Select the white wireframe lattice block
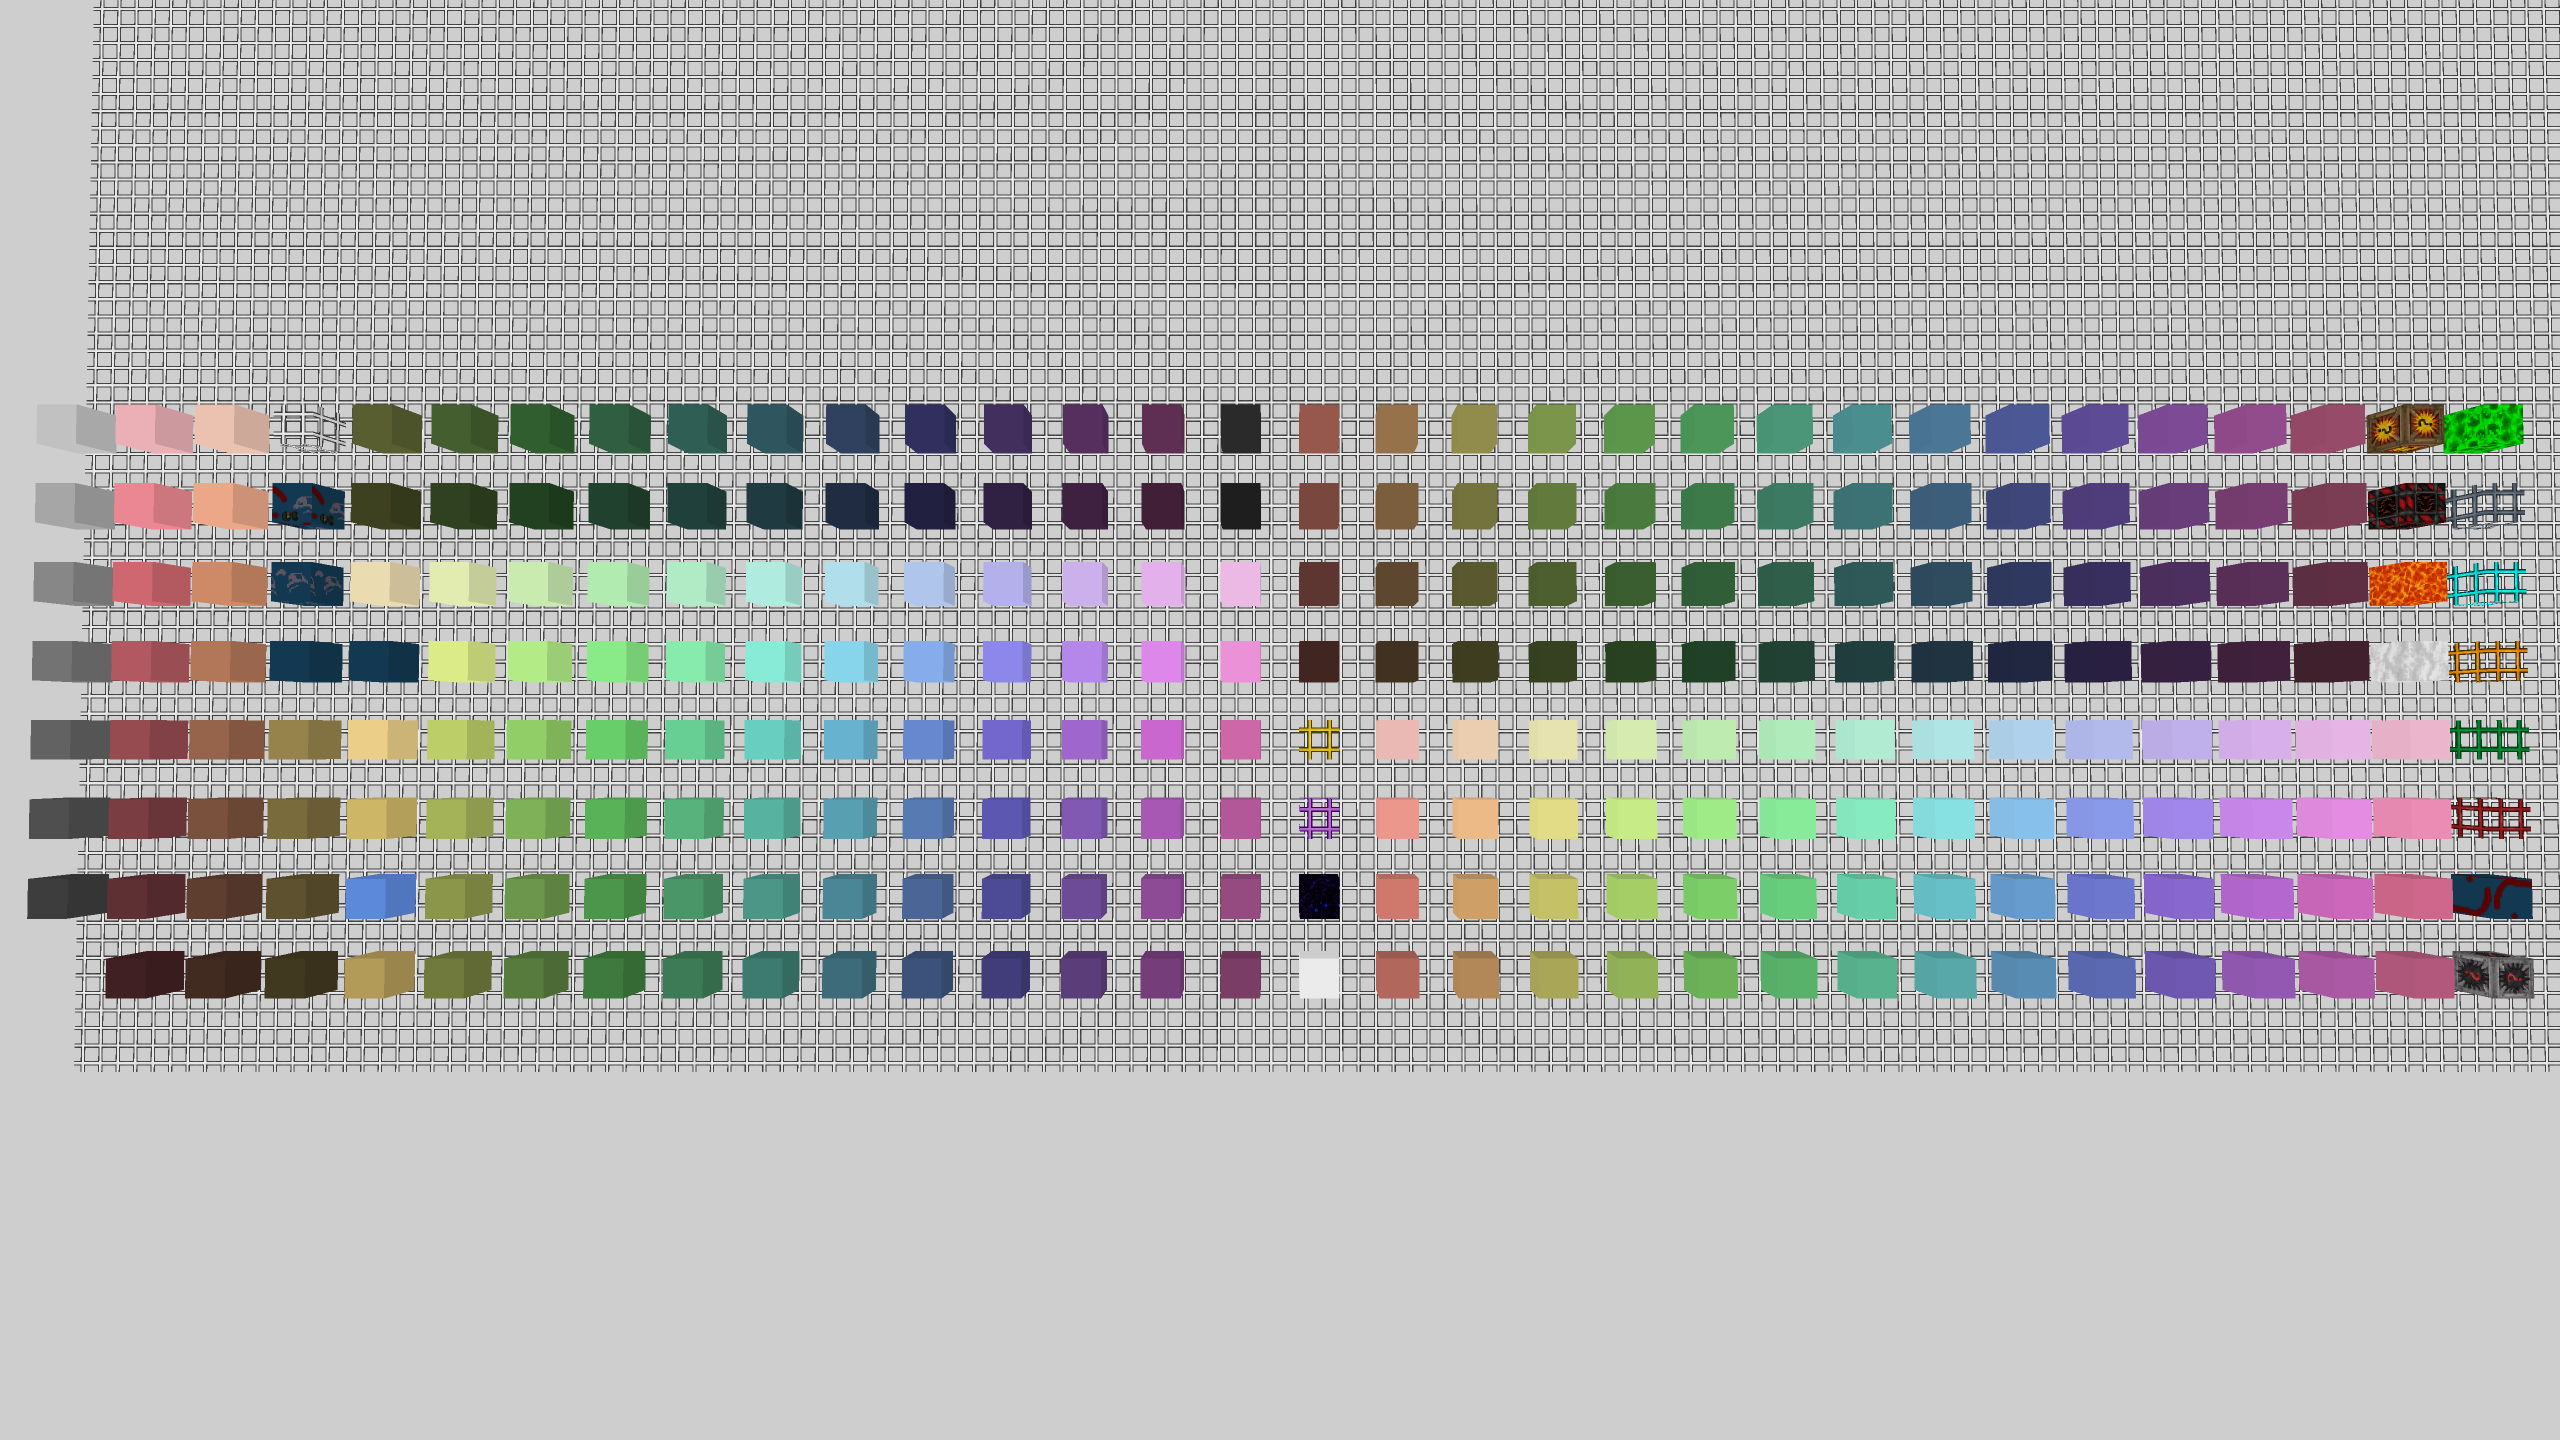The height and width of the screenshot is (1440, 2560). tap(309, 429)
